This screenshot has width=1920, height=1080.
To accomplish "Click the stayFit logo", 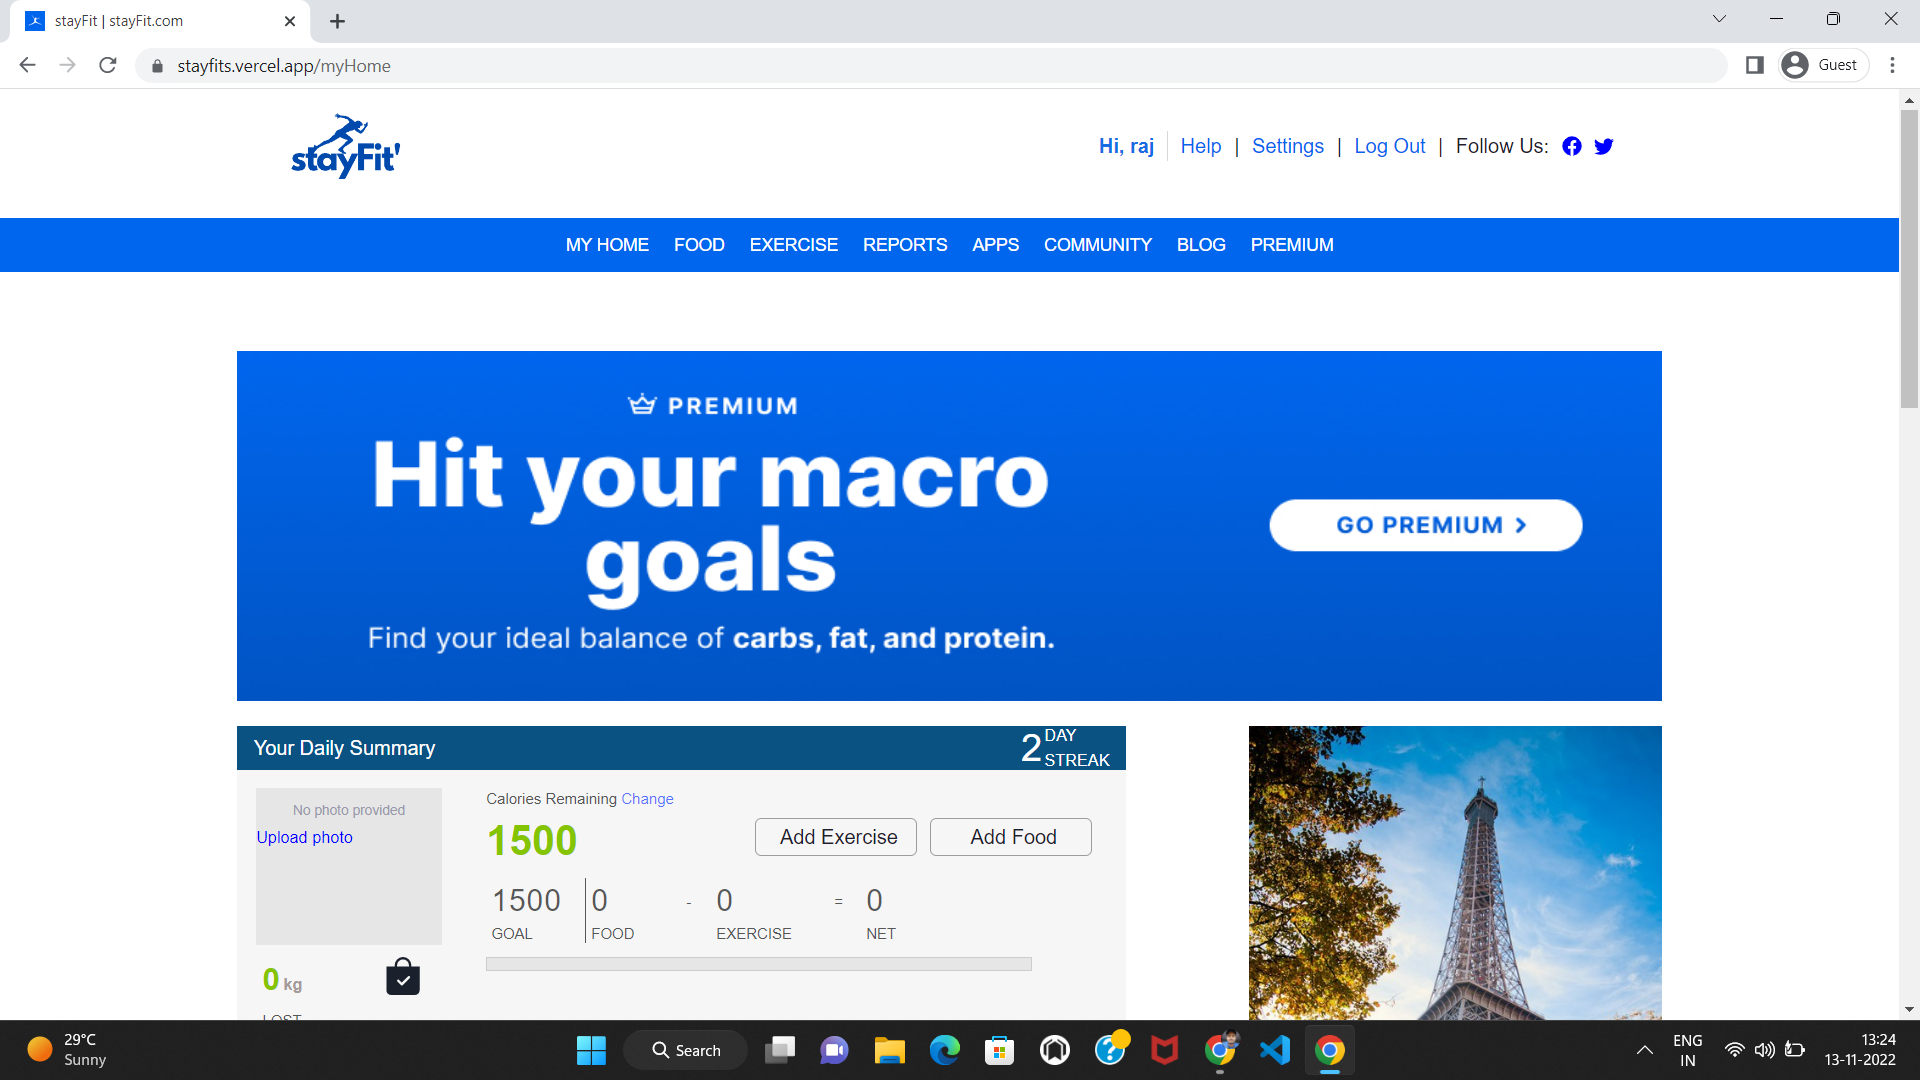I will [346, 147].
